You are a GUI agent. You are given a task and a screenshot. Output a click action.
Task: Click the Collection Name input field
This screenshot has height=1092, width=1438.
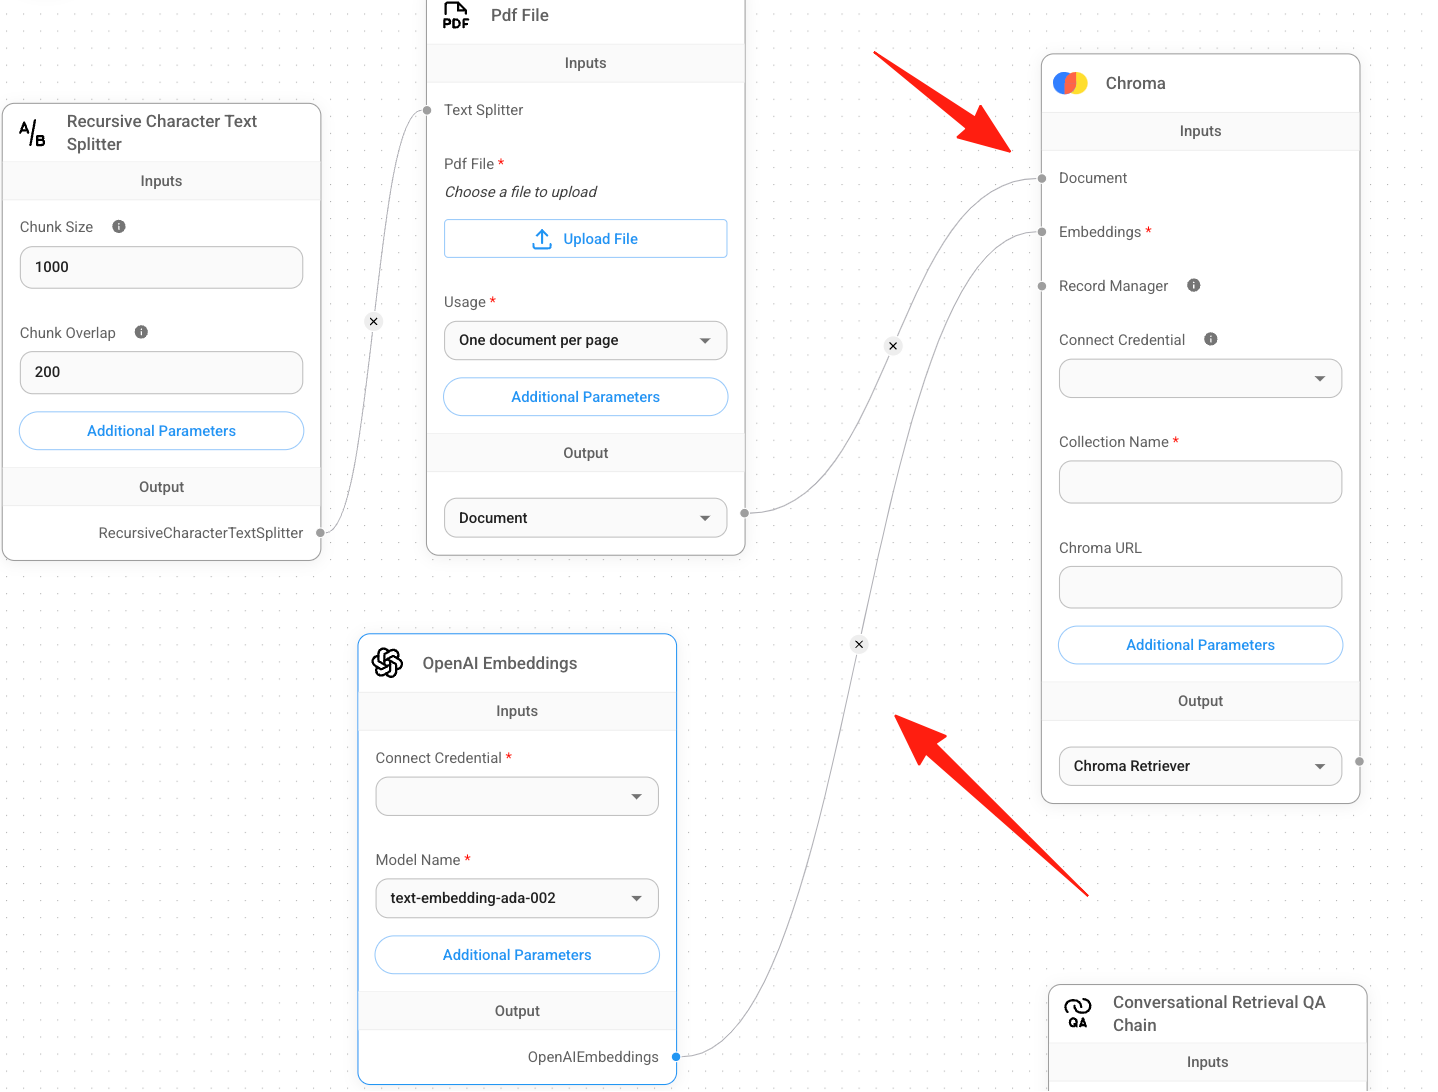[1200, 482]
